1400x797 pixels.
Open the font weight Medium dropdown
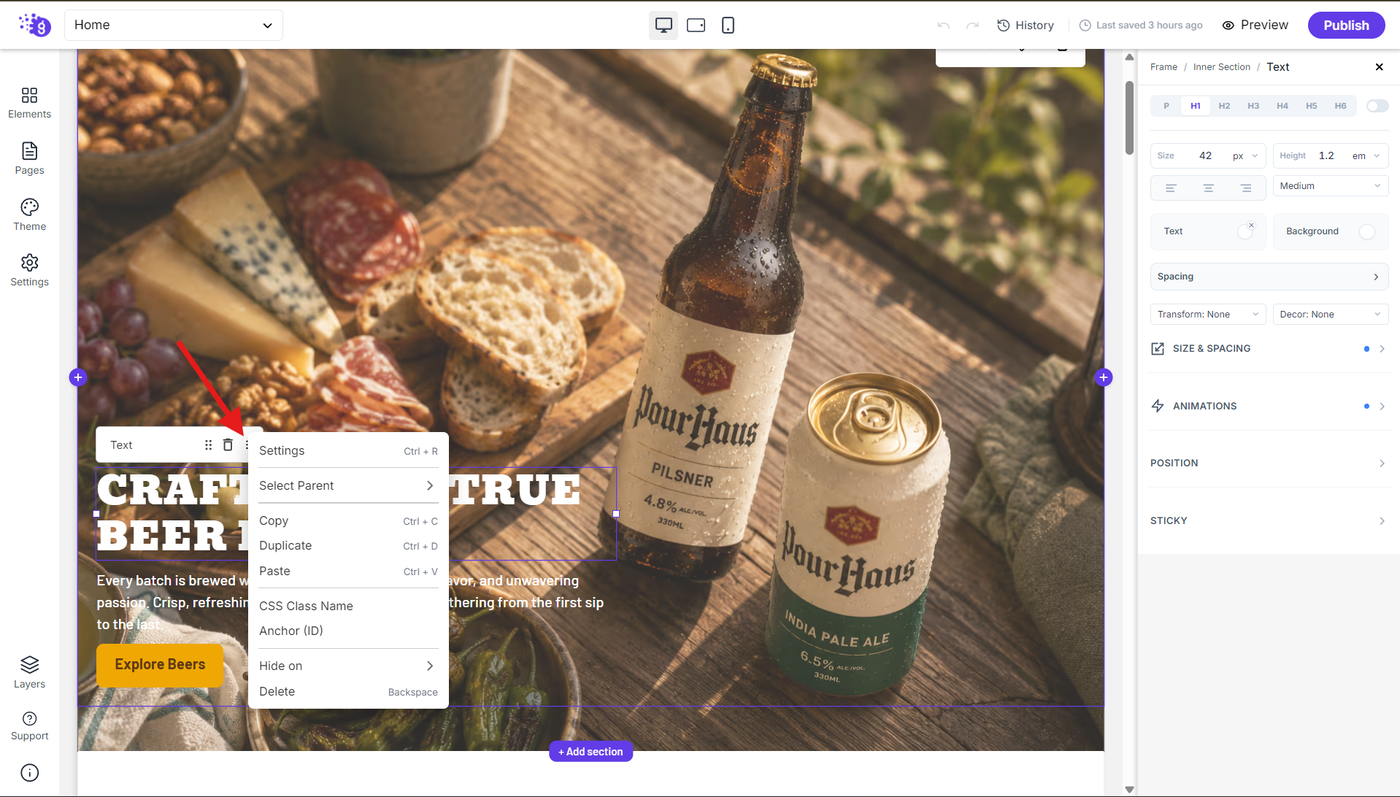click(1330, 186)
